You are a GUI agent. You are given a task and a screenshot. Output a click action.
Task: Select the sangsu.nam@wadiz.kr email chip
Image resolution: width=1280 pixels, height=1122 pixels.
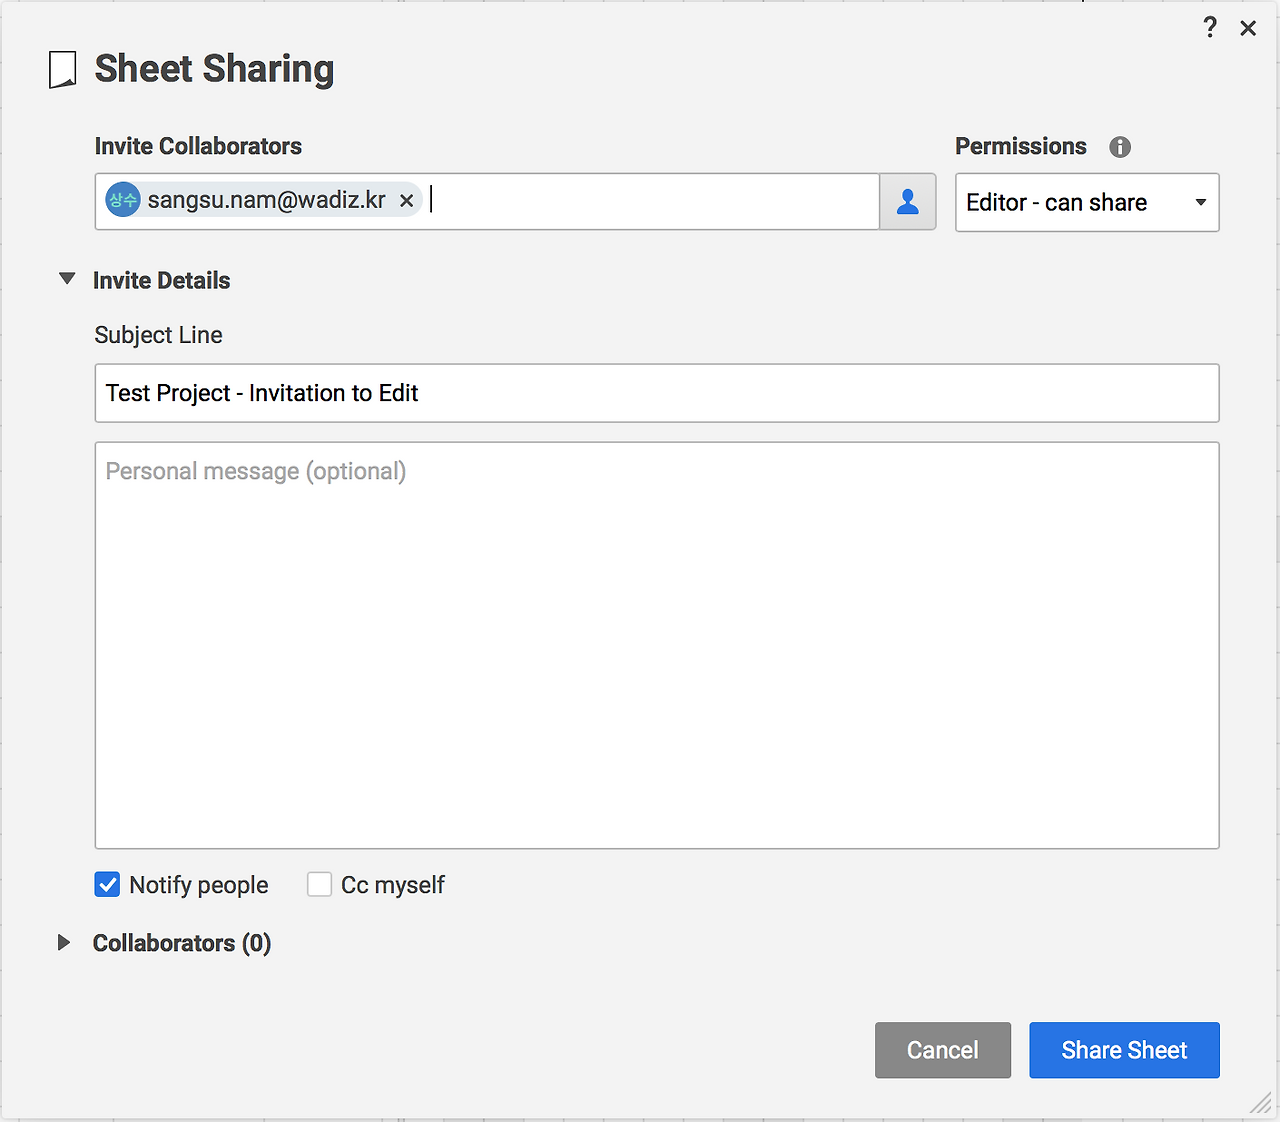click(x=266, y=200)
